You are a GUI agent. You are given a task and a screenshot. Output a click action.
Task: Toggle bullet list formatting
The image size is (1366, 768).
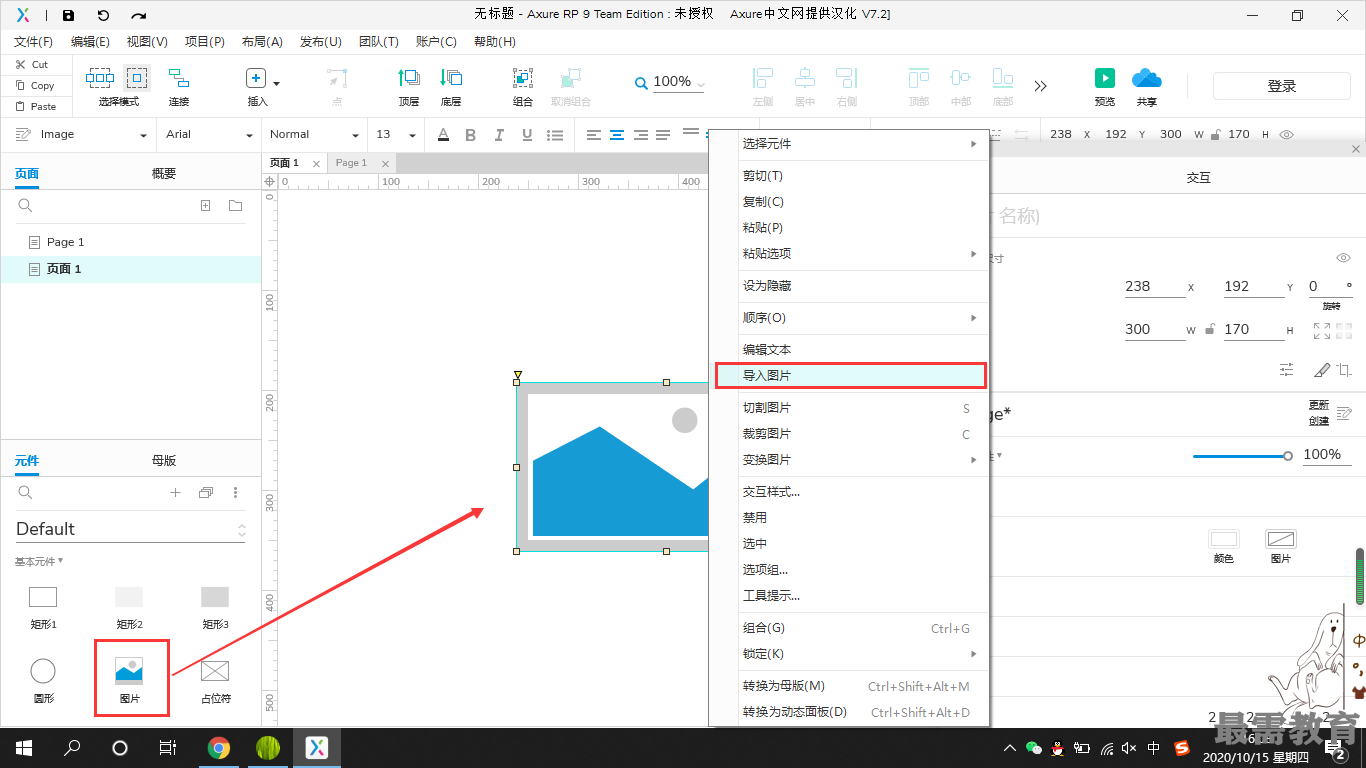(555, 134)
